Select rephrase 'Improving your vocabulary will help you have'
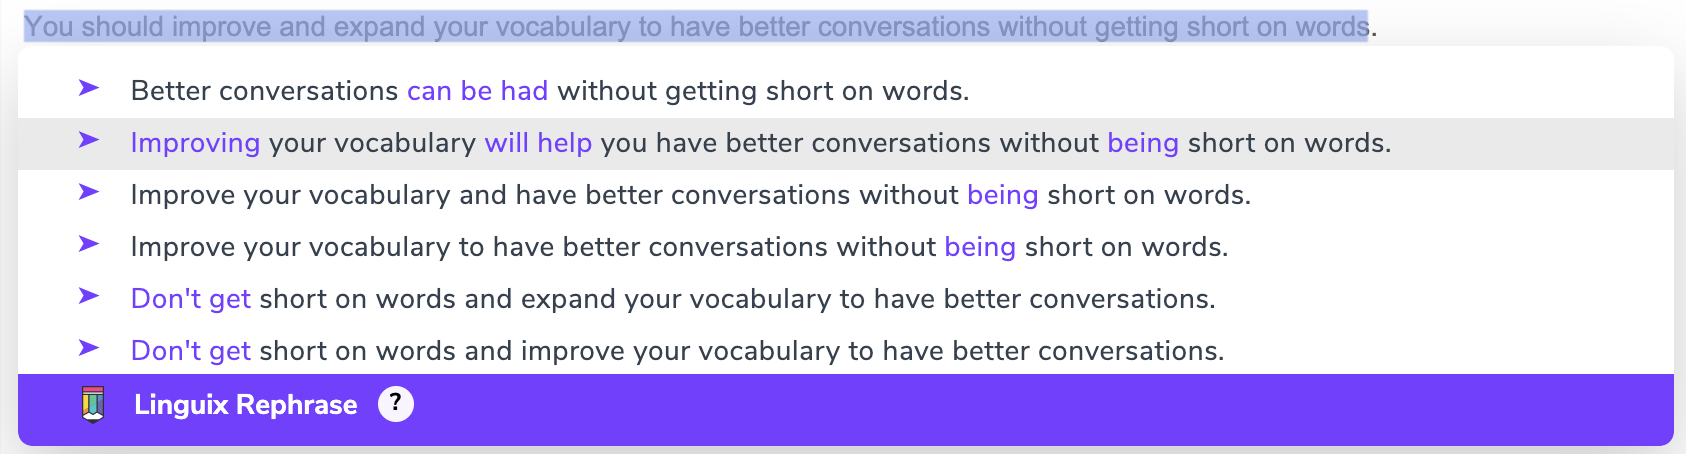 tap(845, 144)
